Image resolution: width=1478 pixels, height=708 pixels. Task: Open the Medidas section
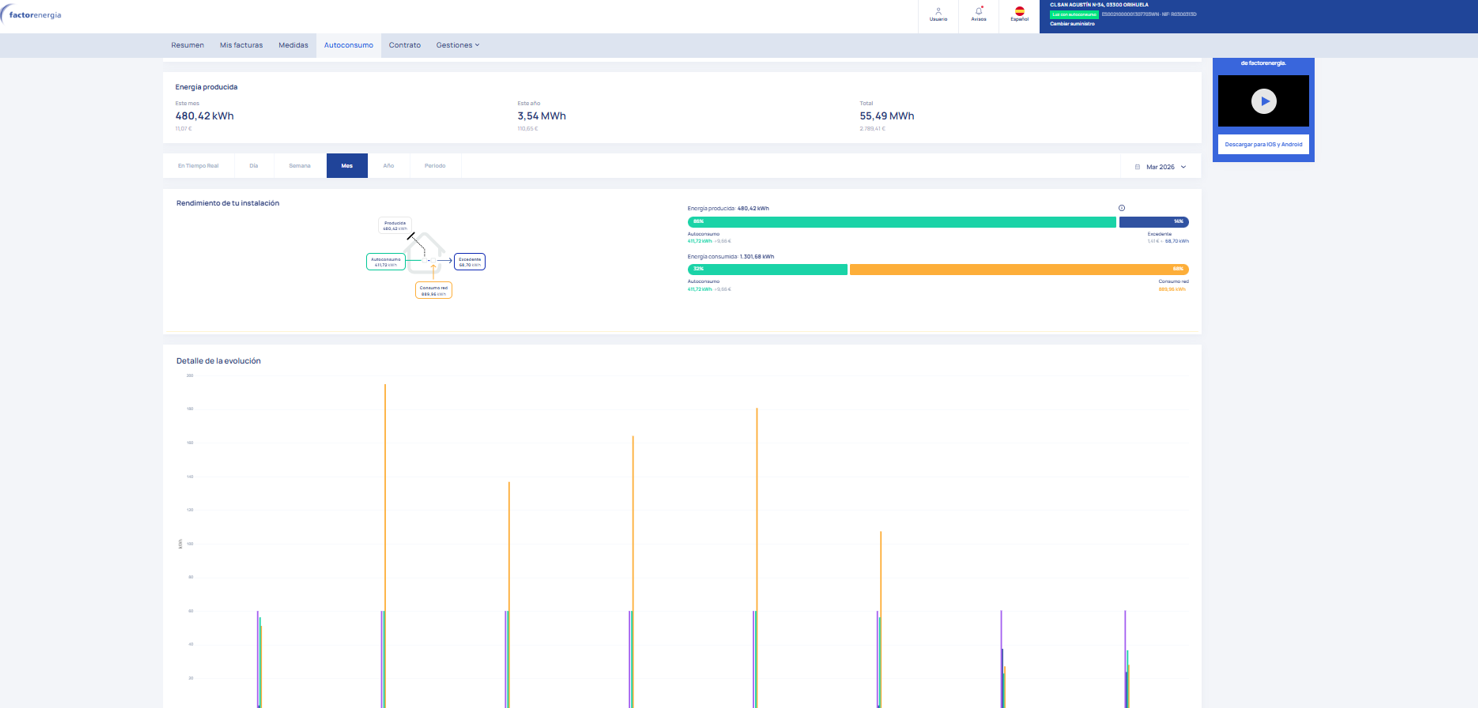293,45
